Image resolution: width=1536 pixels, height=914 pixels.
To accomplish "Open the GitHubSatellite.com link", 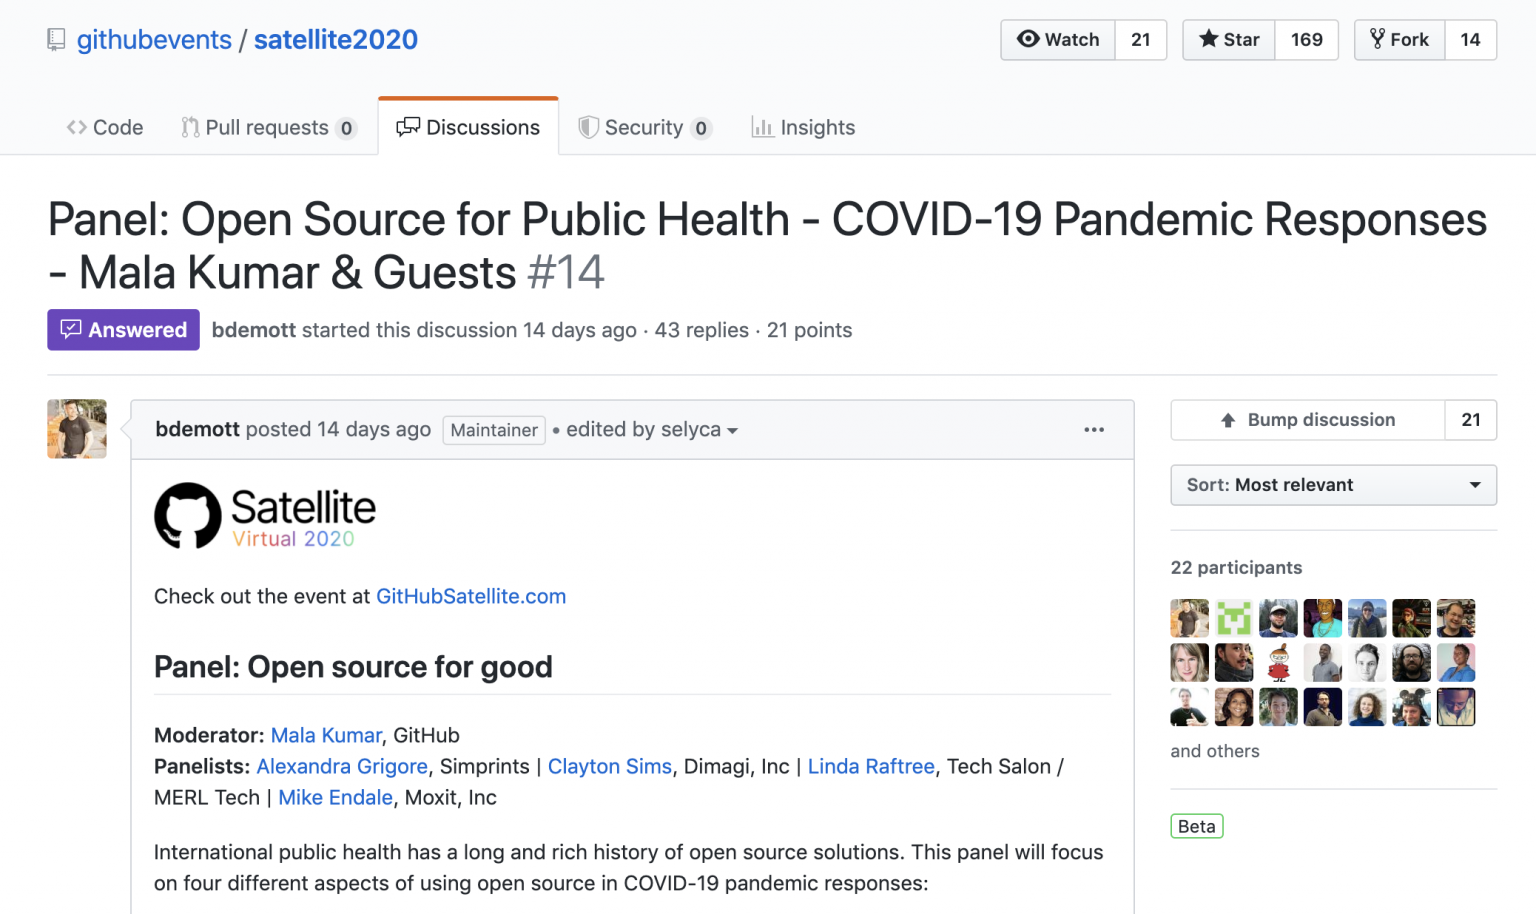I will (x=471, y=596).
